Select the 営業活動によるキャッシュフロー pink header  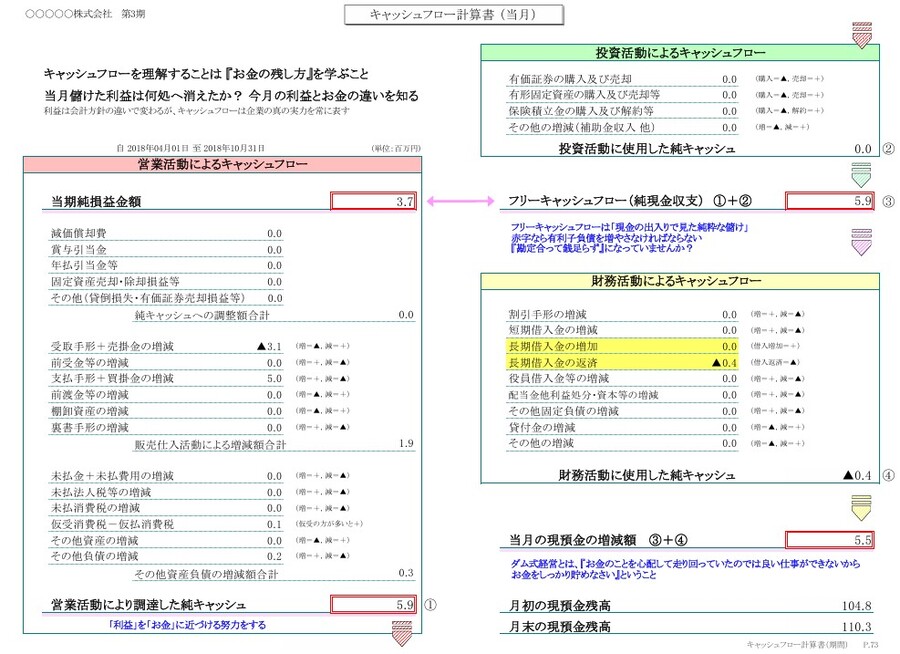pos(222,164)
